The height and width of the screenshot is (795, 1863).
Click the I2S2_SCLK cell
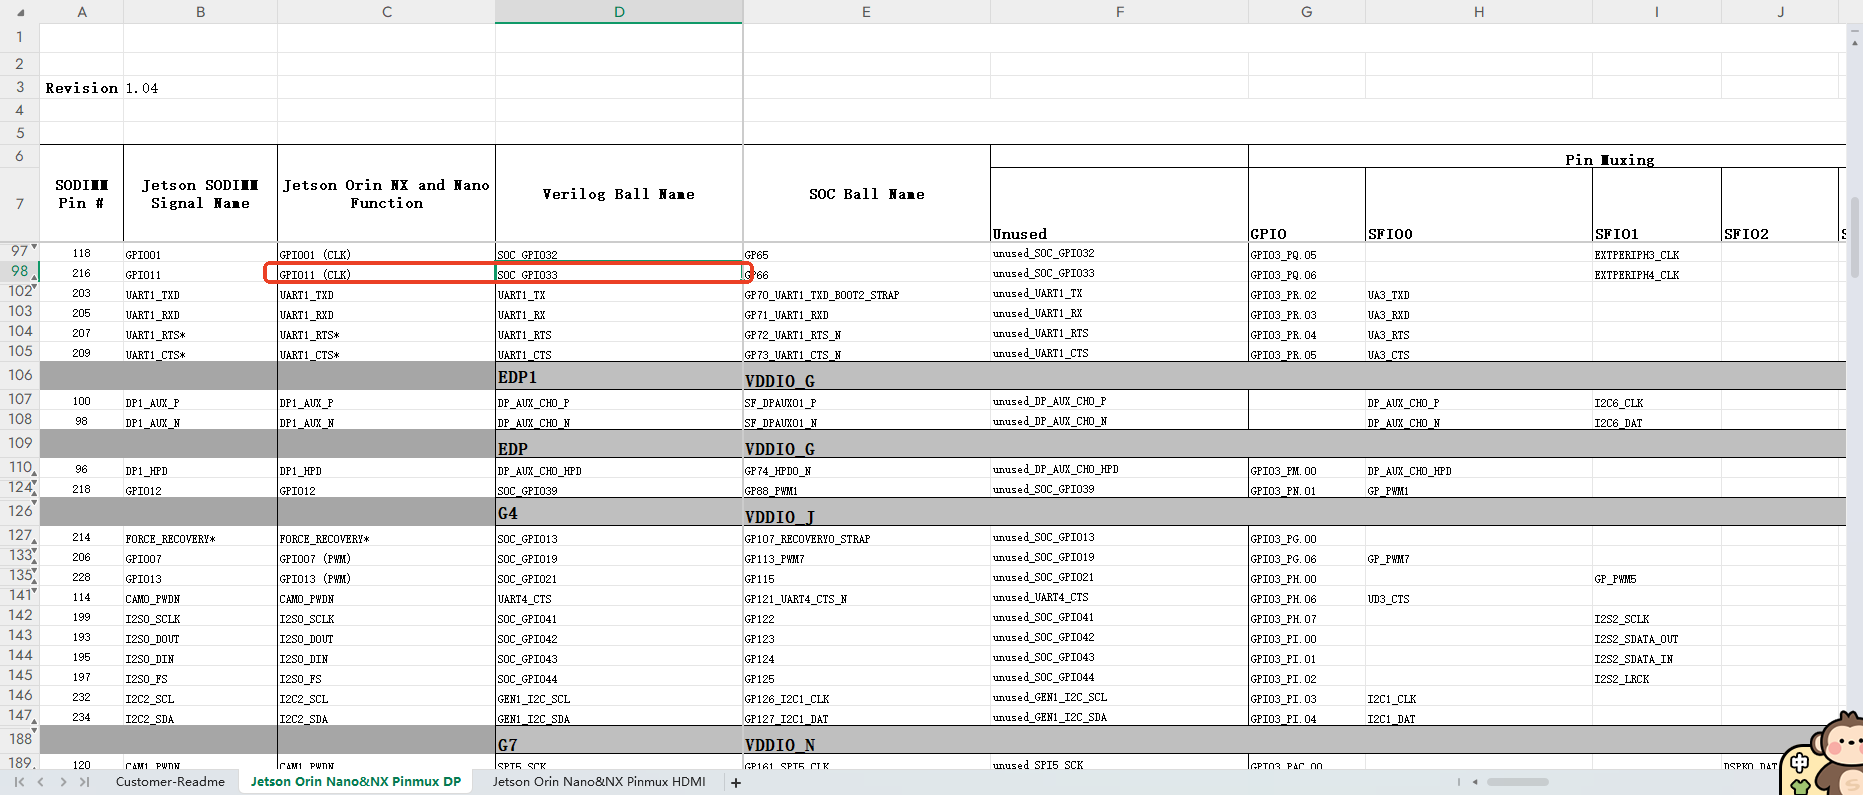coord(1656,618)
